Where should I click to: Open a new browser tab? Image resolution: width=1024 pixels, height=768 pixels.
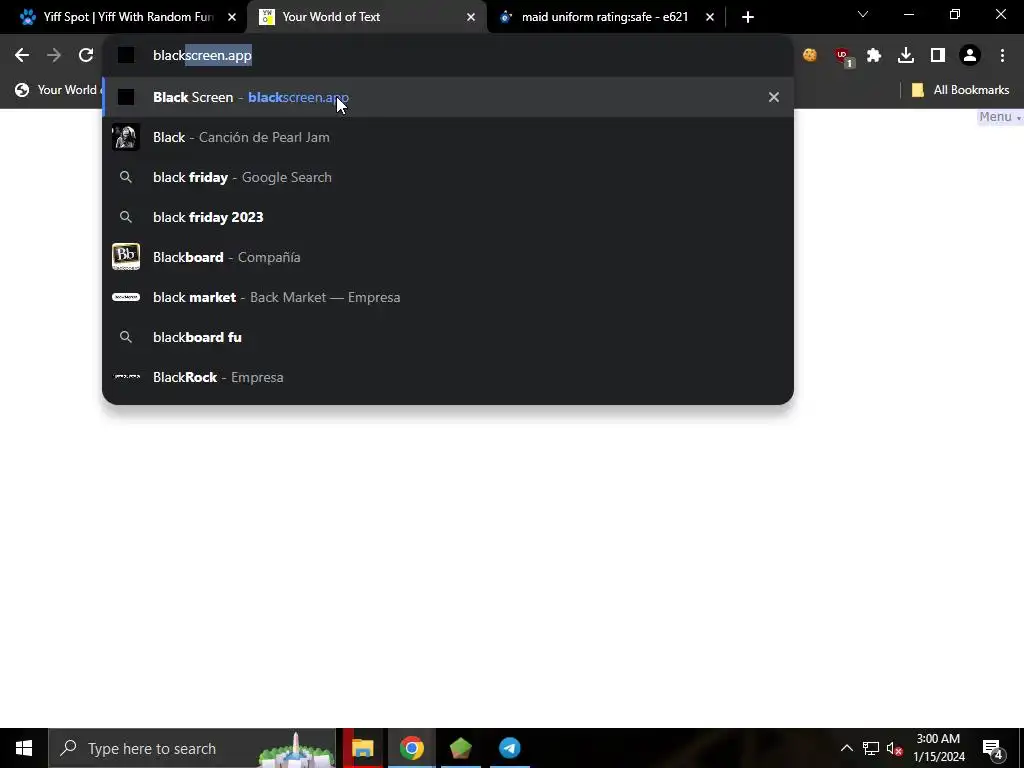tap(748, 17)
